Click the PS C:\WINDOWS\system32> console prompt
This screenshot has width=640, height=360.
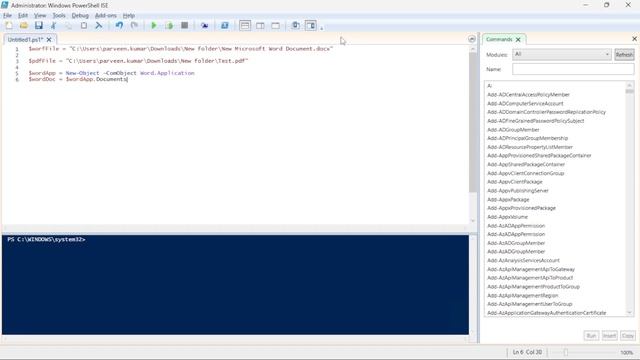tap(46, 240)
